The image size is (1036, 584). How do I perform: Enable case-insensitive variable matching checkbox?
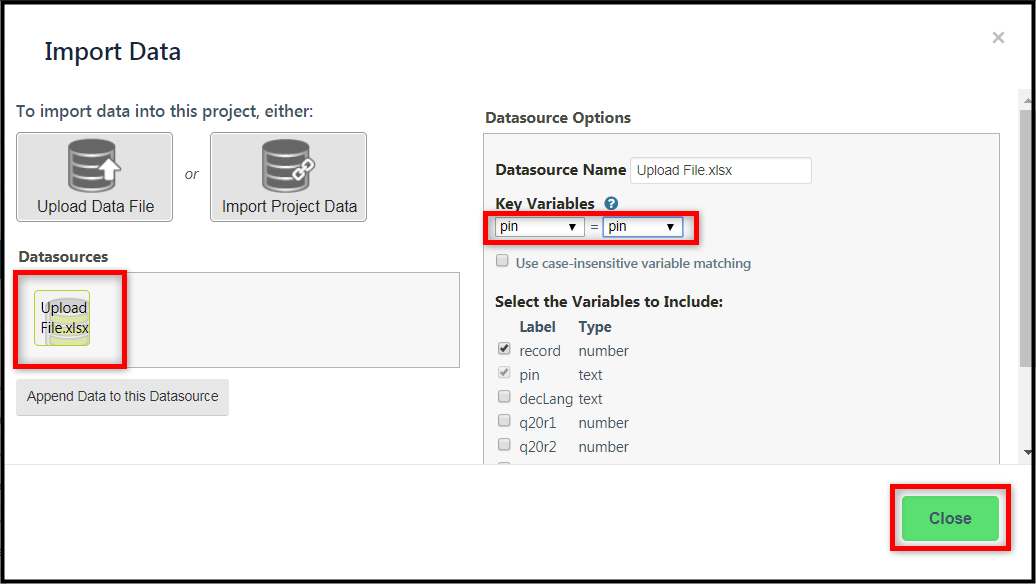[502, 260]
